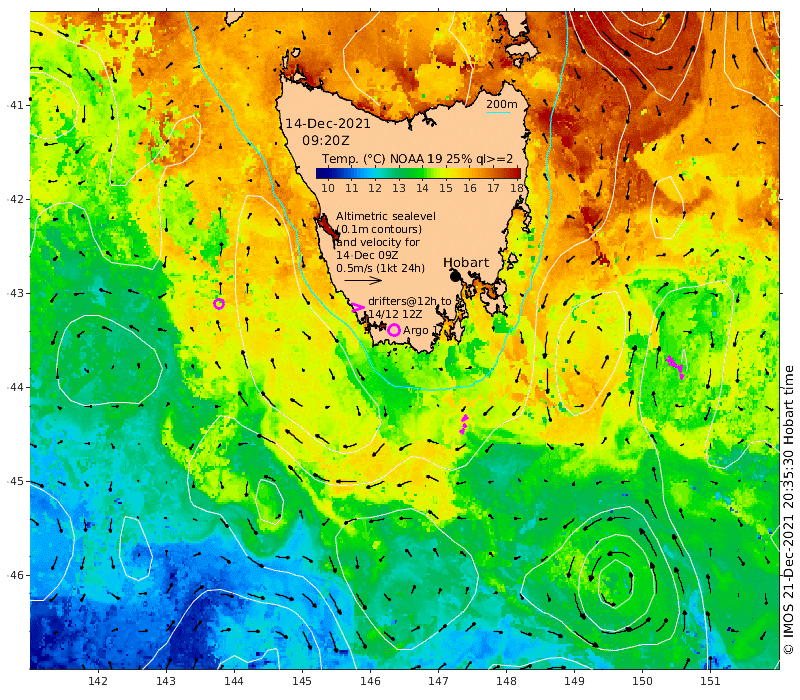Click the '14-Dec-2021' date label
Image resolution: width=800 pixels, height=700 pixels.
click(328, 123)
